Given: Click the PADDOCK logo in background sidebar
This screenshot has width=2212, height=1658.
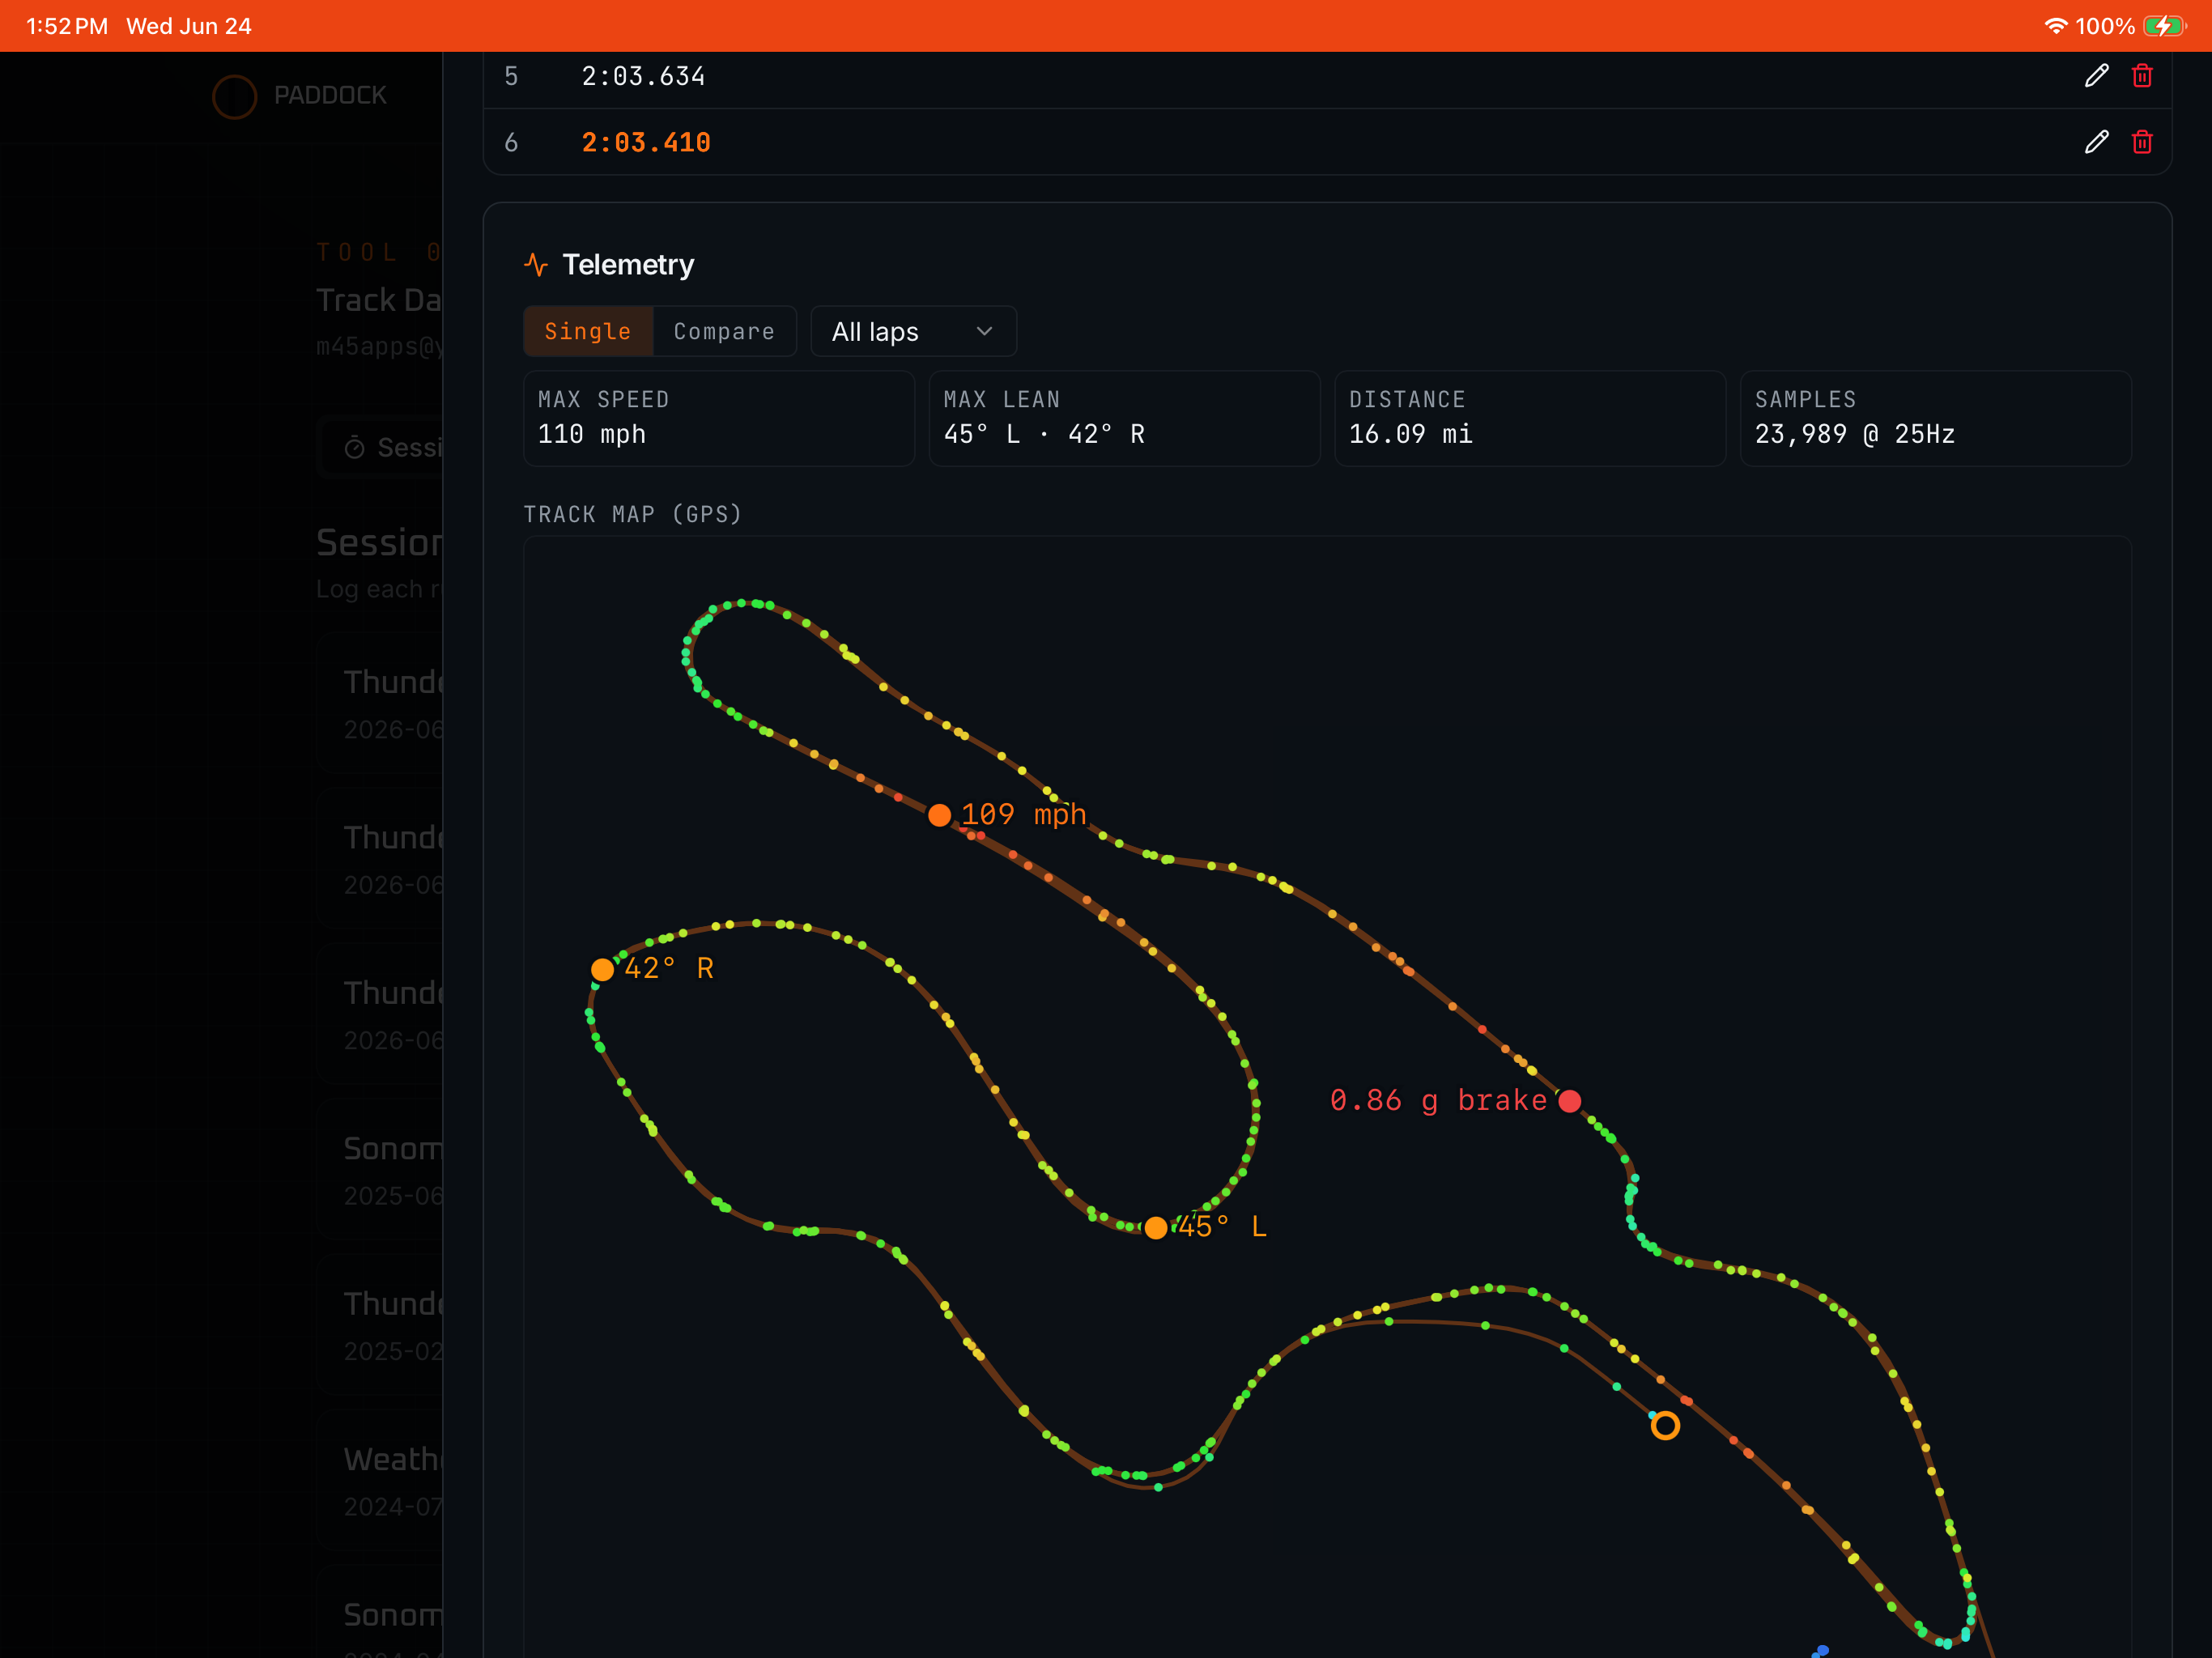Looking at the screenshot, I should 299,96.
